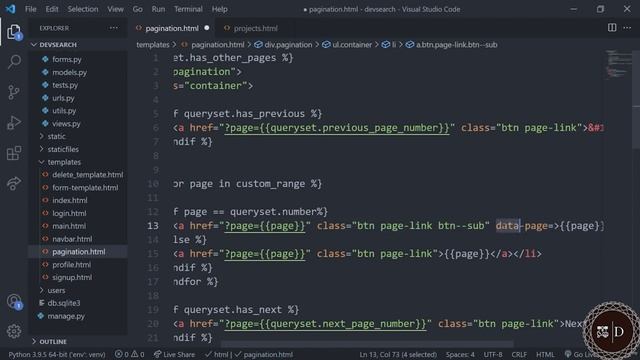Open the Selection menu

(83, 9)
